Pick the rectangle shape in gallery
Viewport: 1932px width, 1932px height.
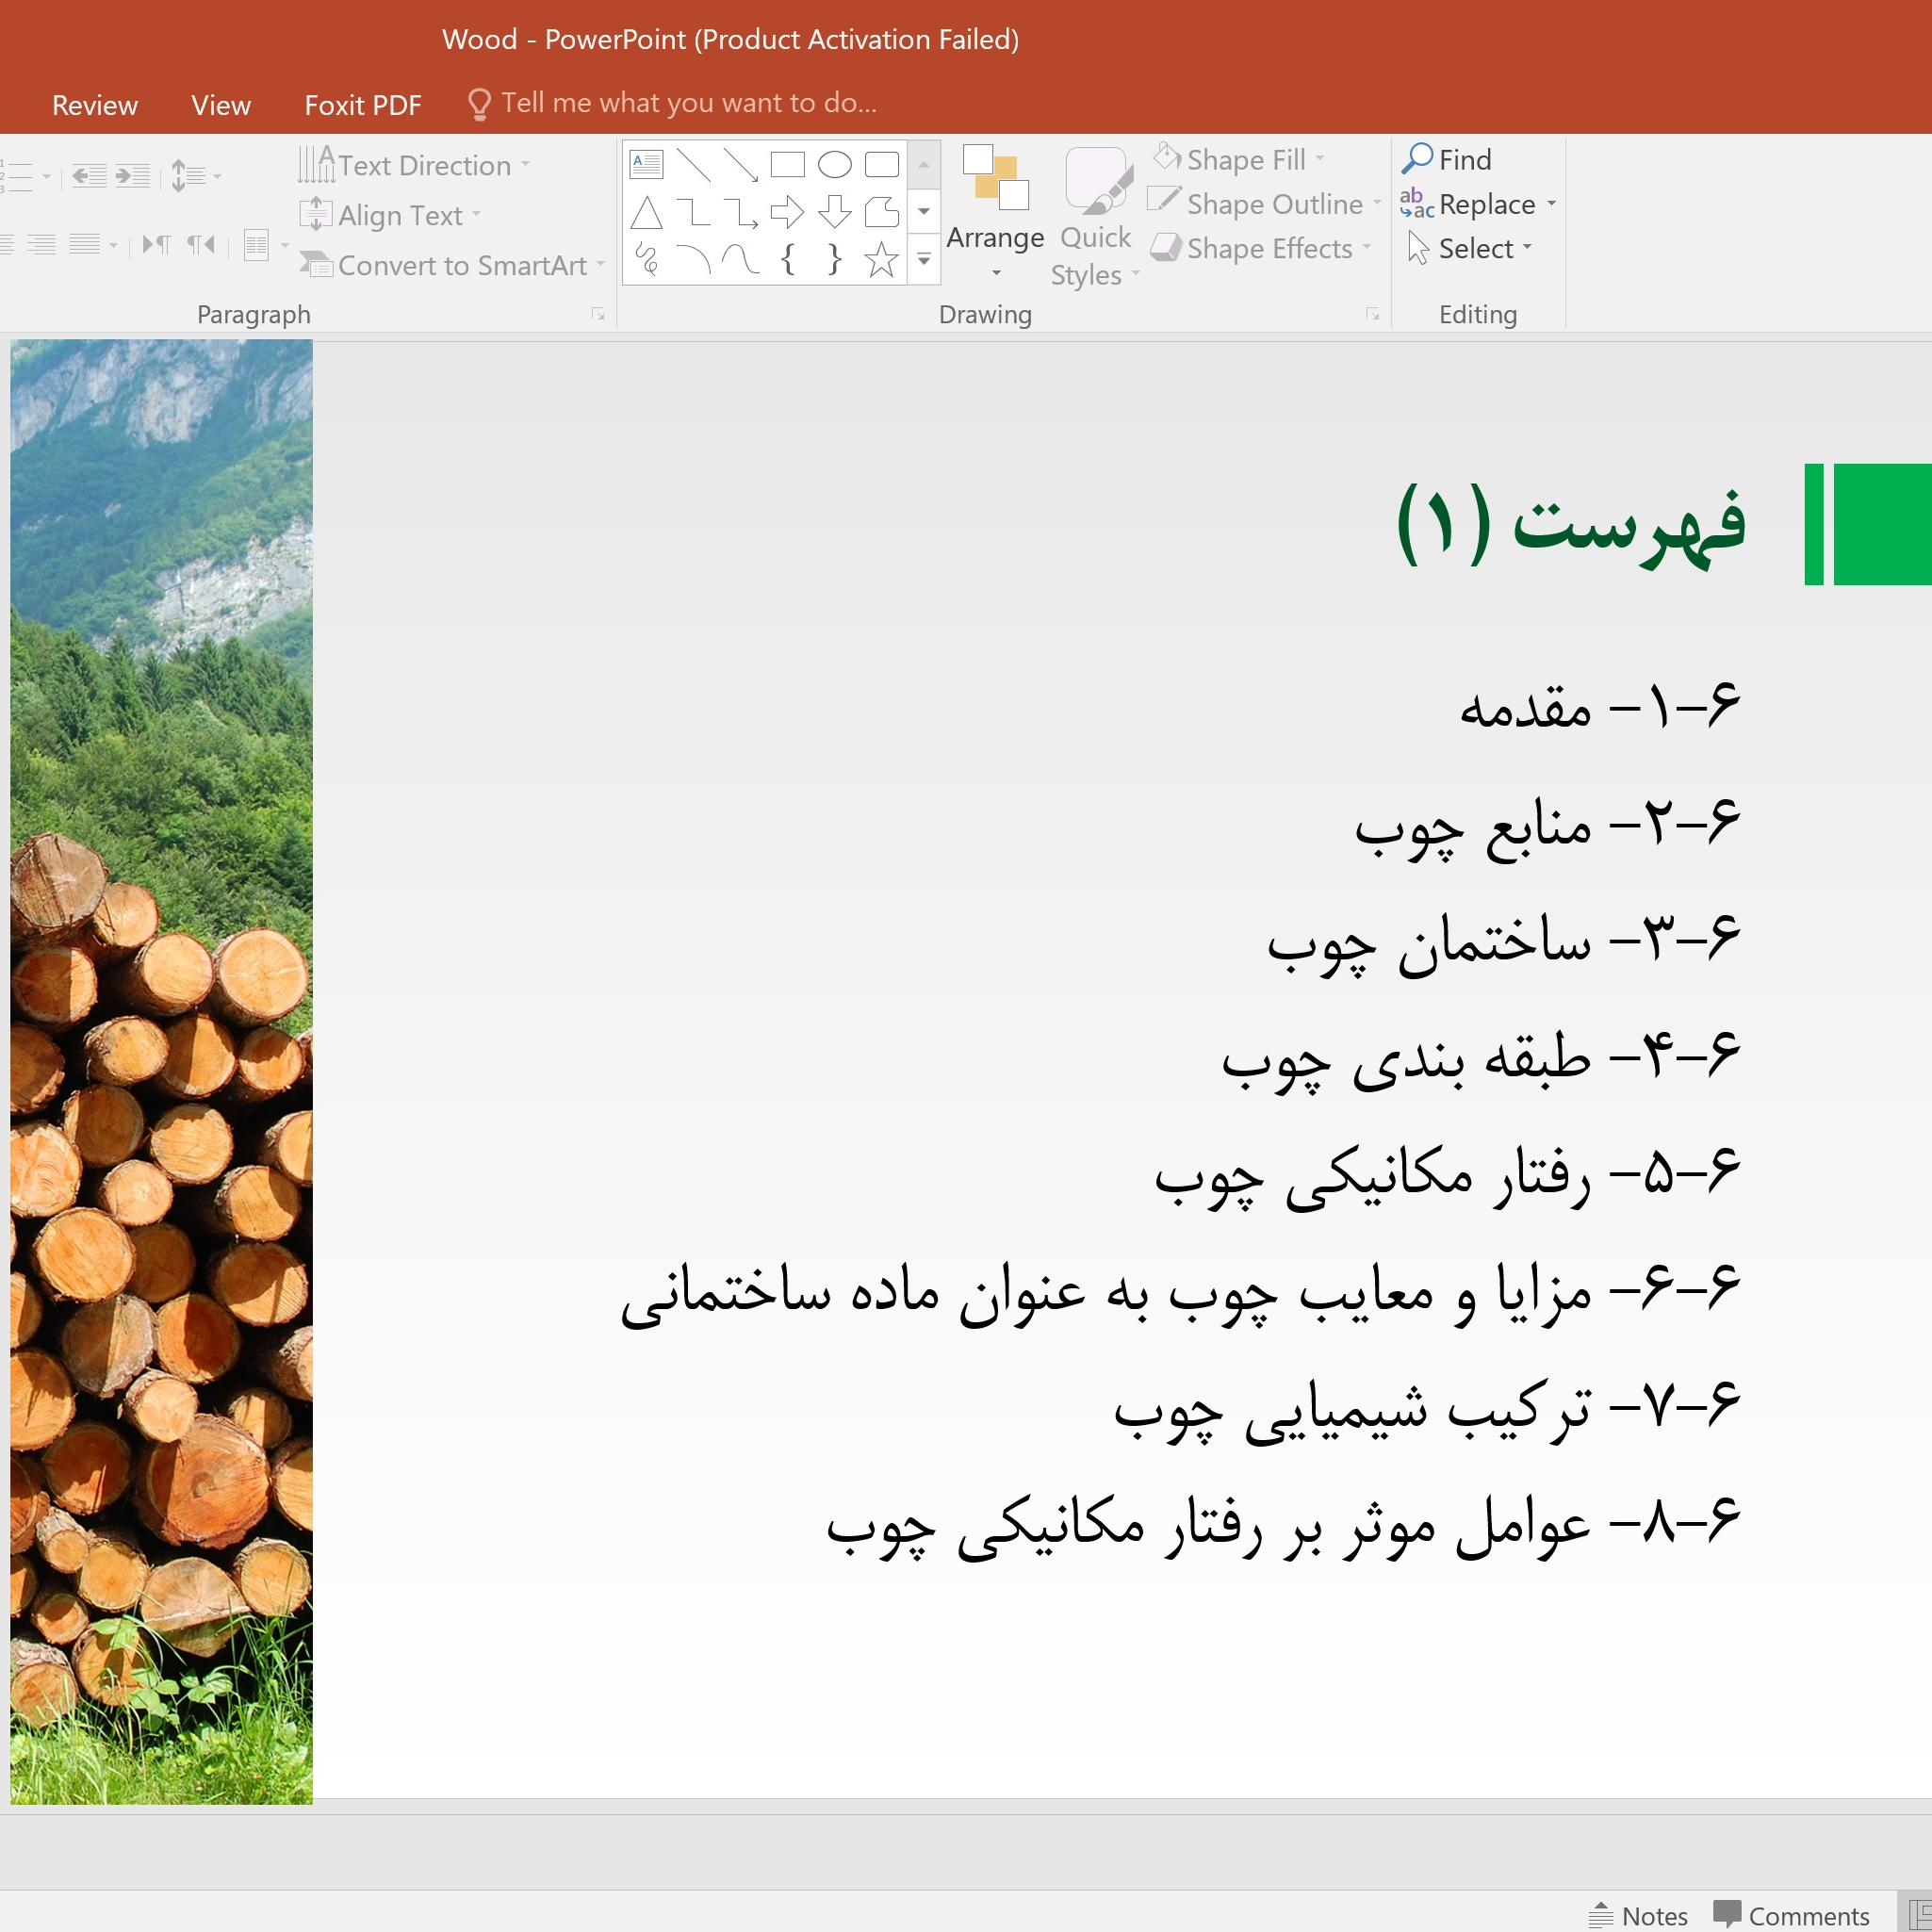click(787, 164)
